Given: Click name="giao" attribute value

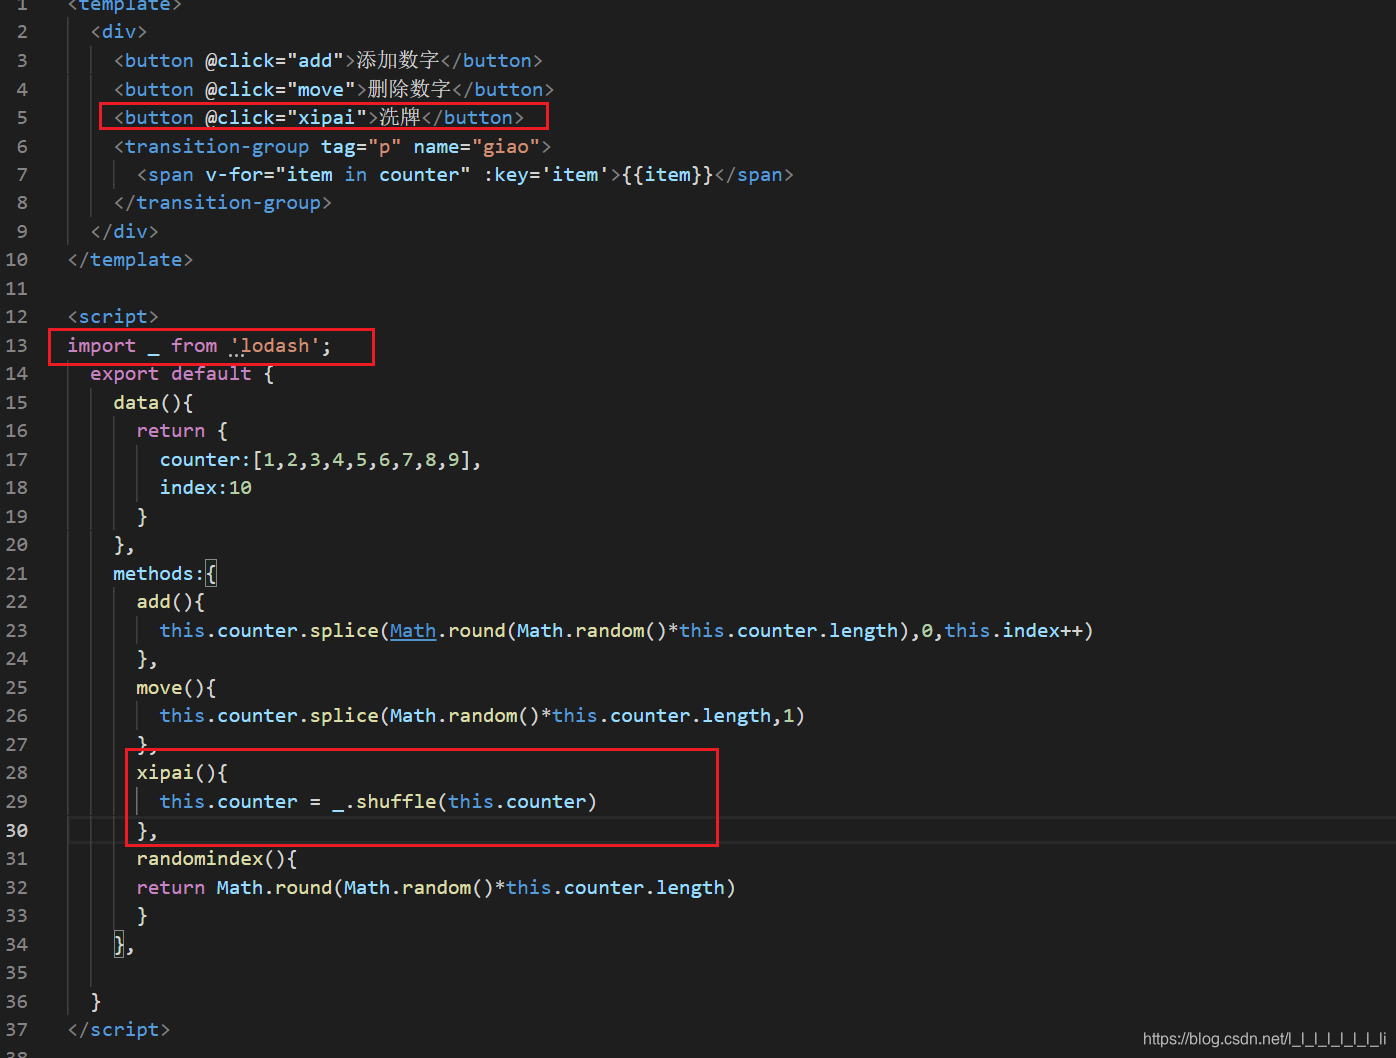Looking at the screenshot, I should [477, 146].
